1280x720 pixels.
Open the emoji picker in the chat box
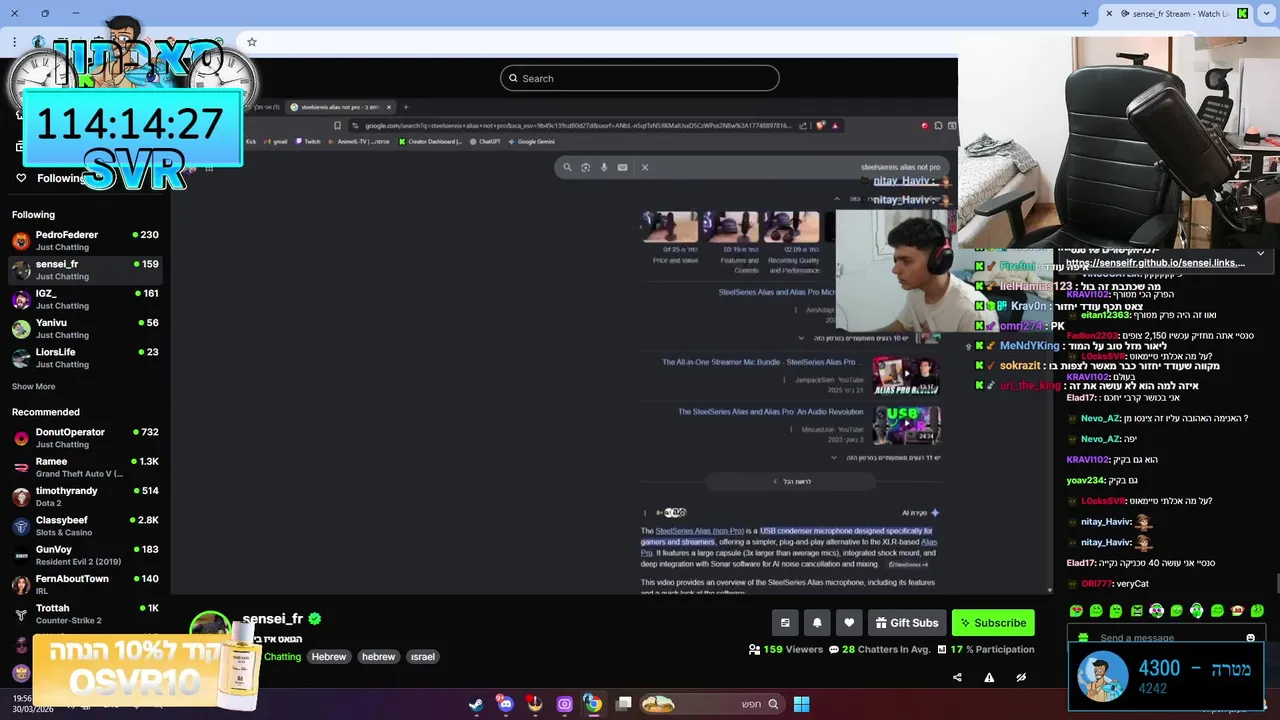click(1250, 638)
